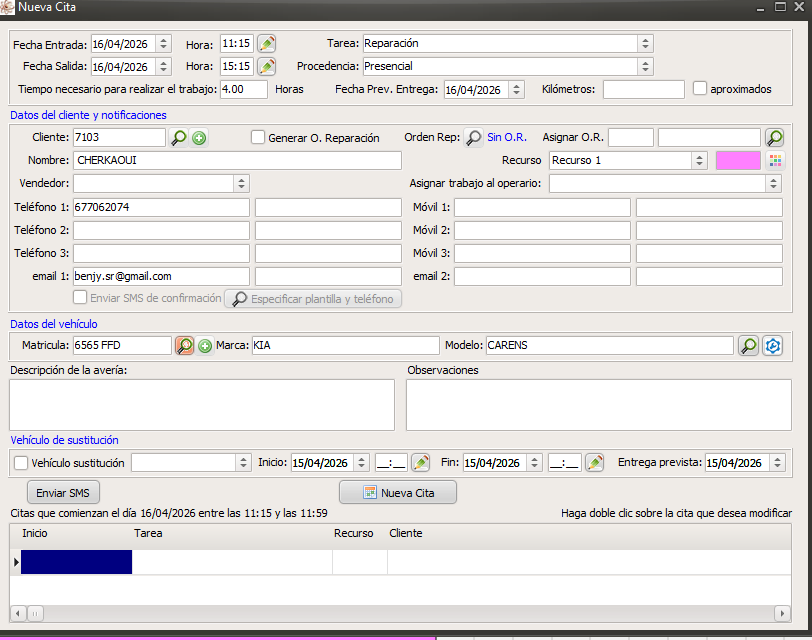Expand Asignar trabajo al operario dropdown
812x640 pixels.
point(665,183)
